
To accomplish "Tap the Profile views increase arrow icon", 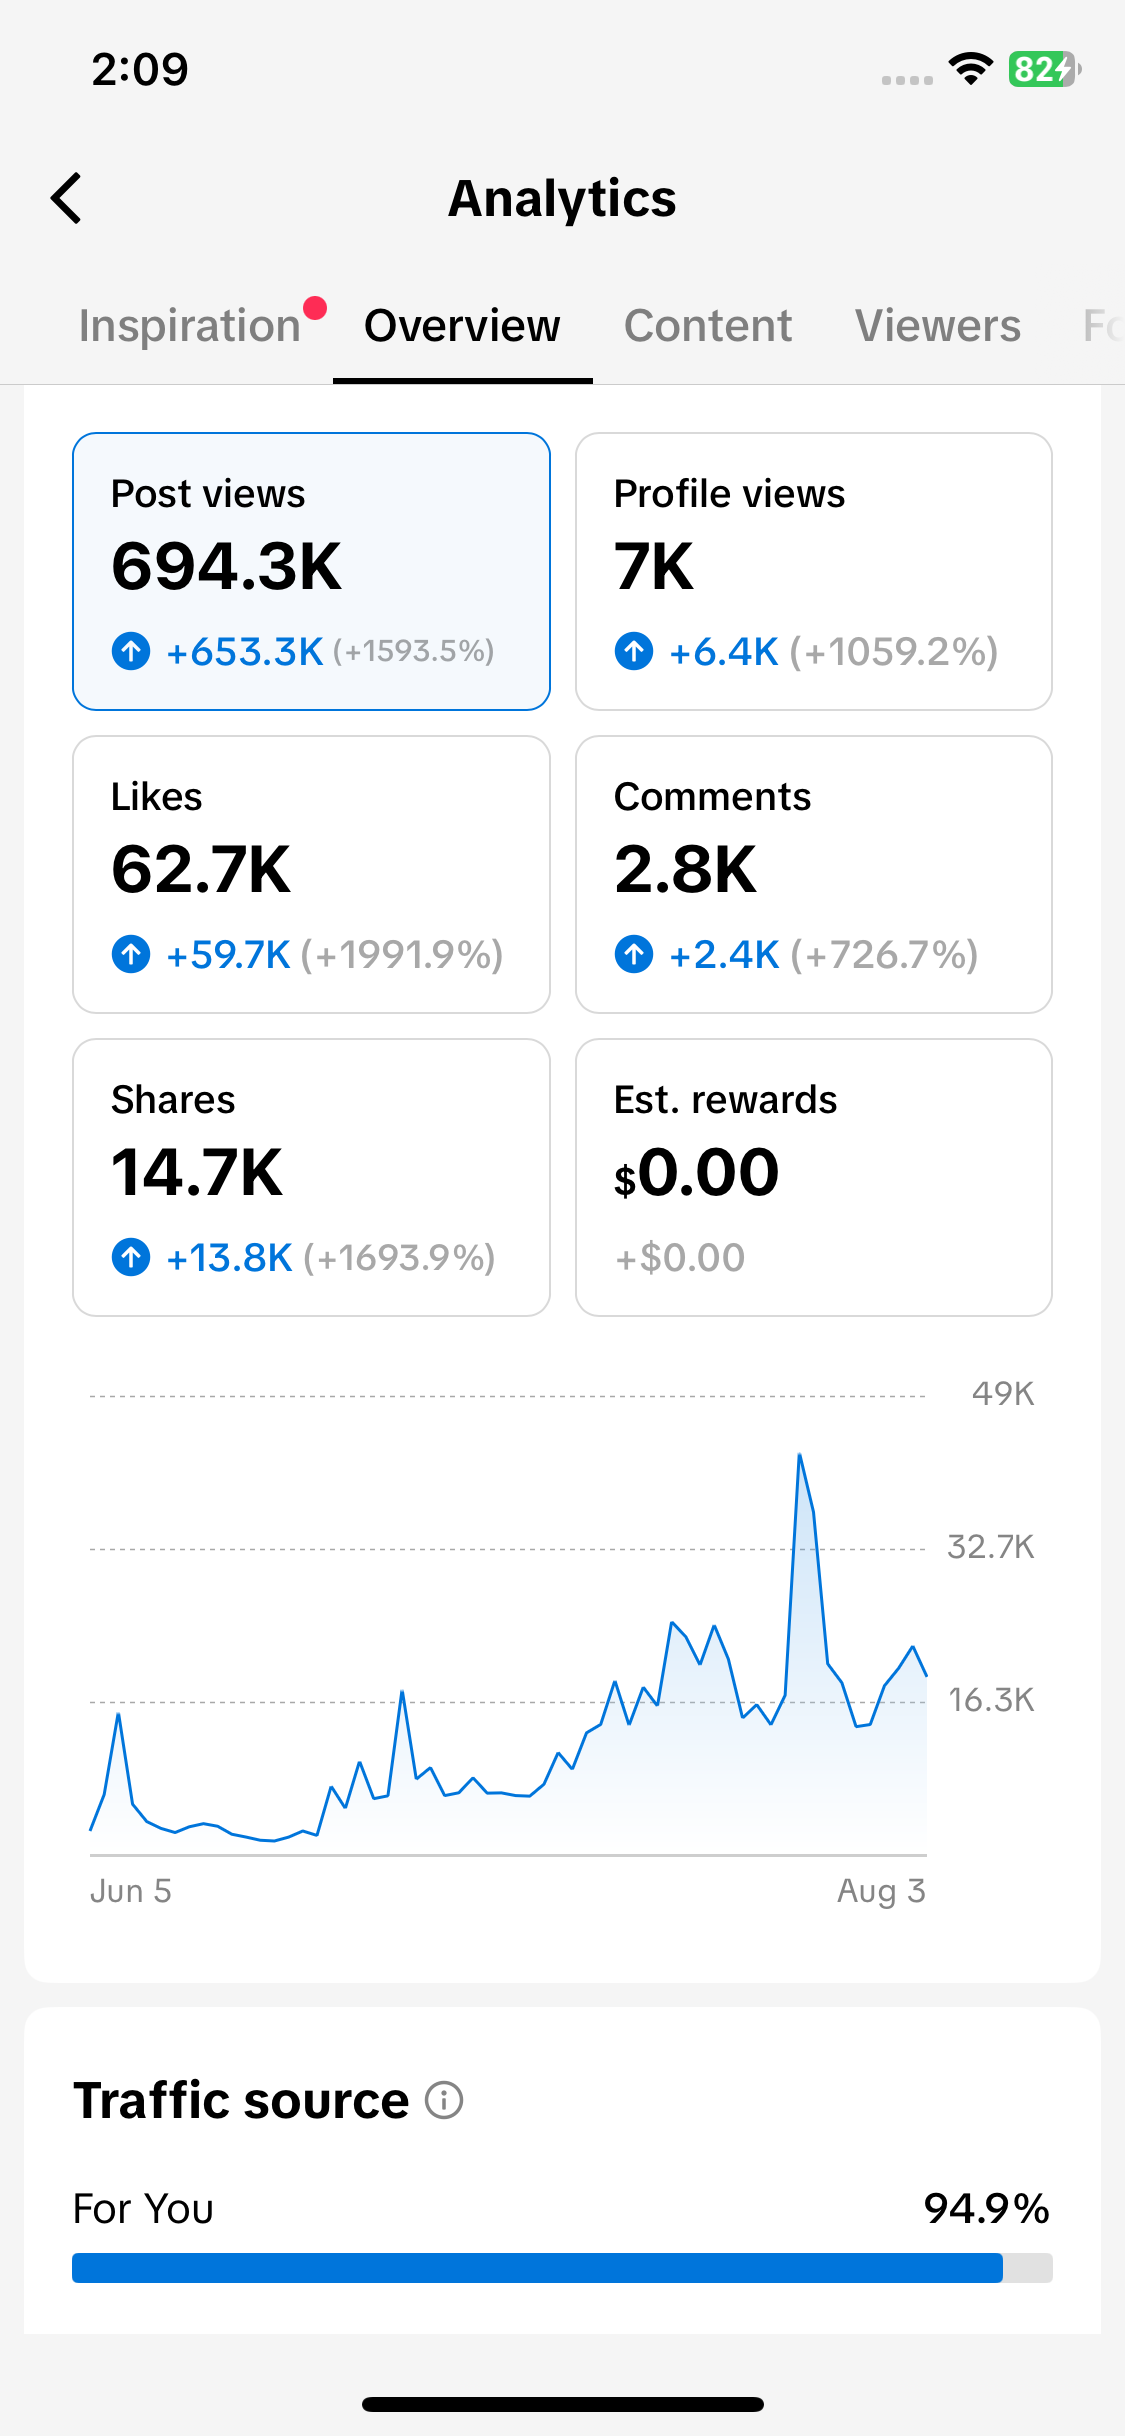I will point(634,651).
